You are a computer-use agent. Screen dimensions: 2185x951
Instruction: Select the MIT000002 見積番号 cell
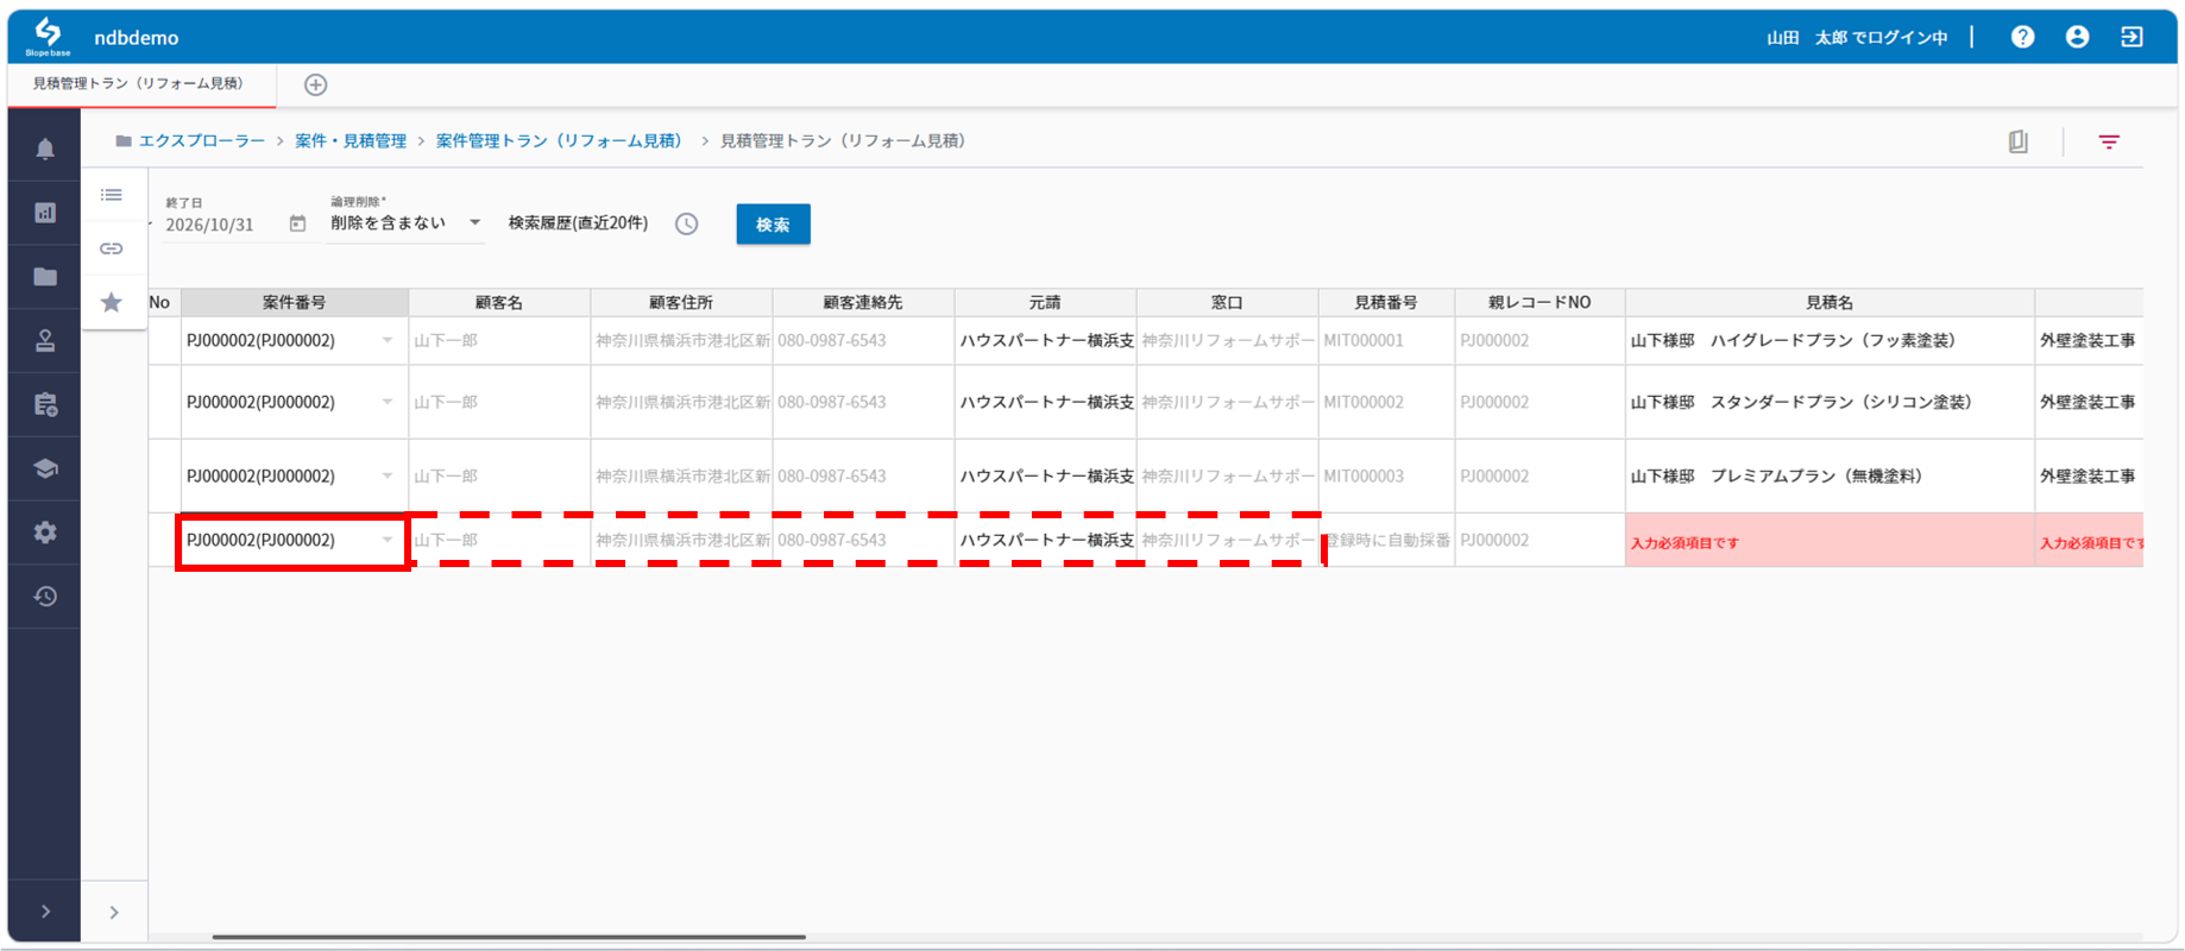coord(1386,402)
